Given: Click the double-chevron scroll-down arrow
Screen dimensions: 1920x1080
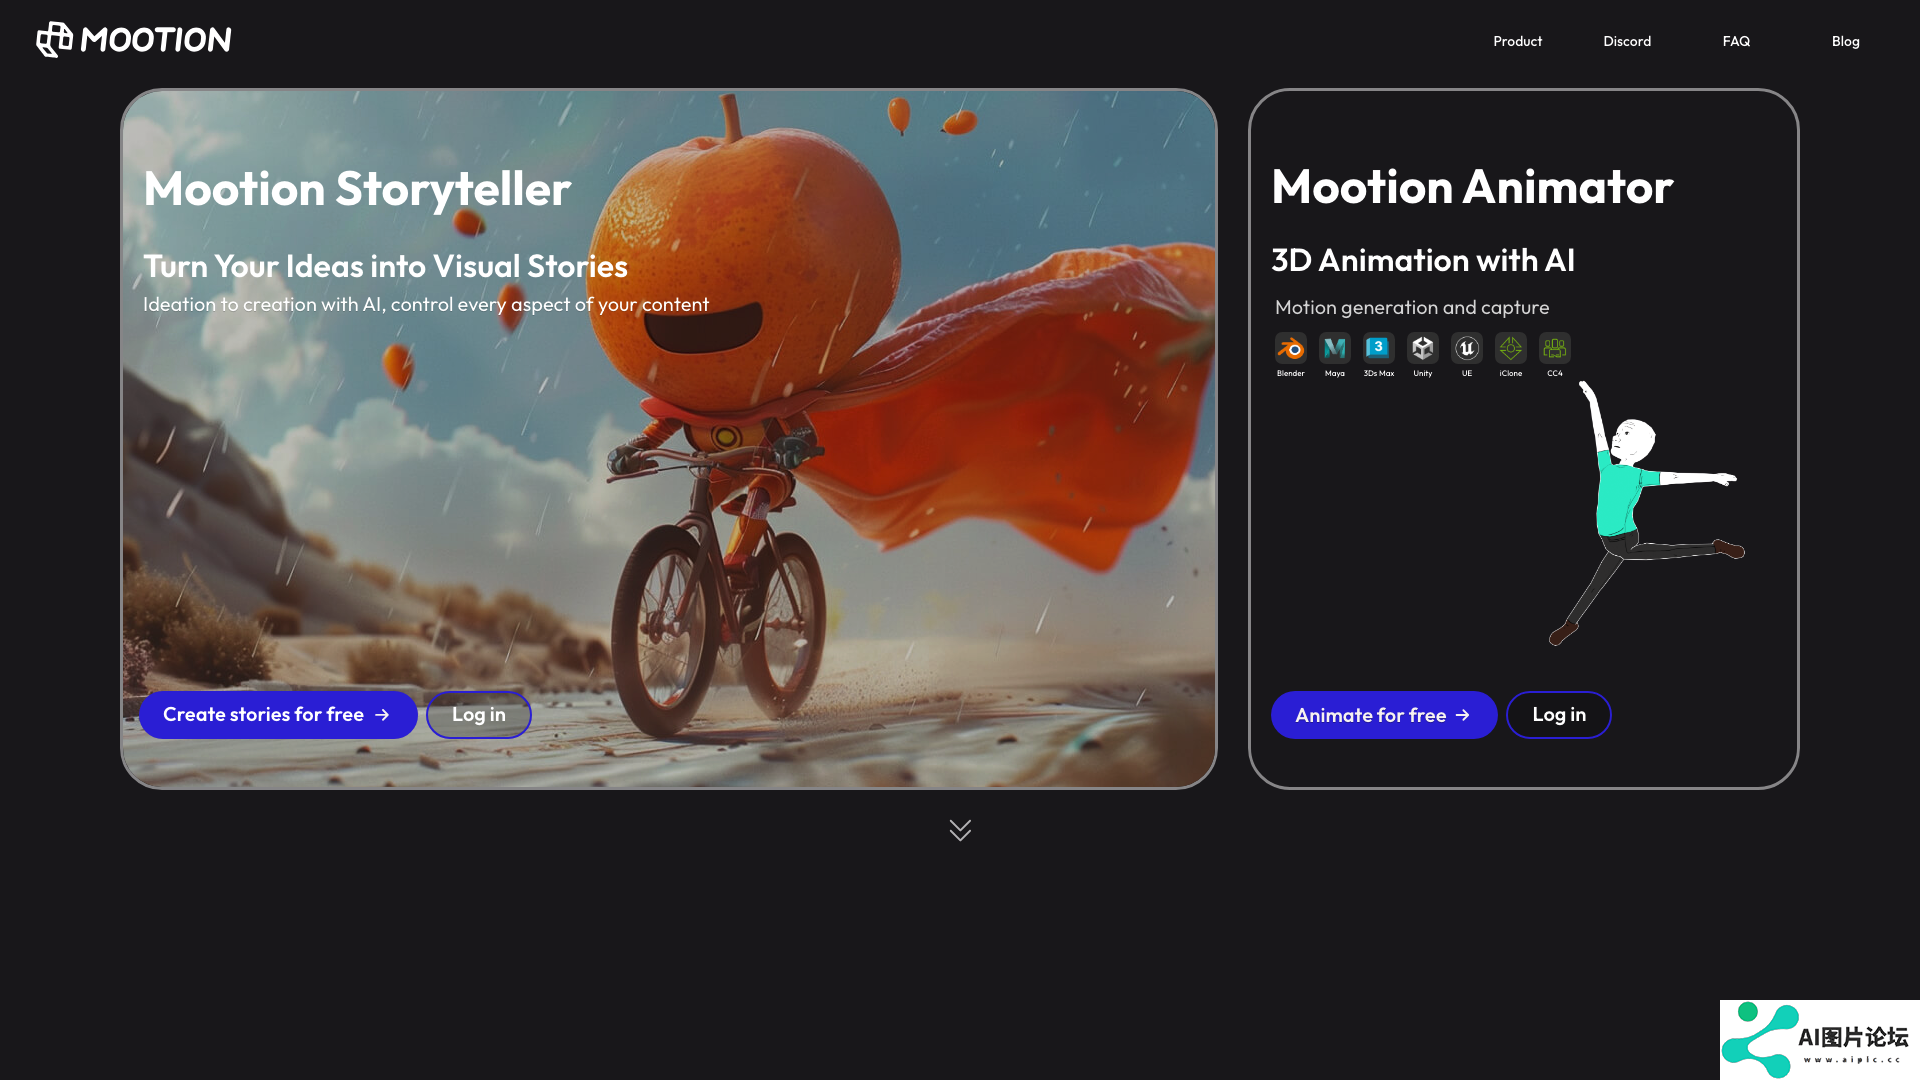Looking at the screenshot, I should [x=960, y=830].
